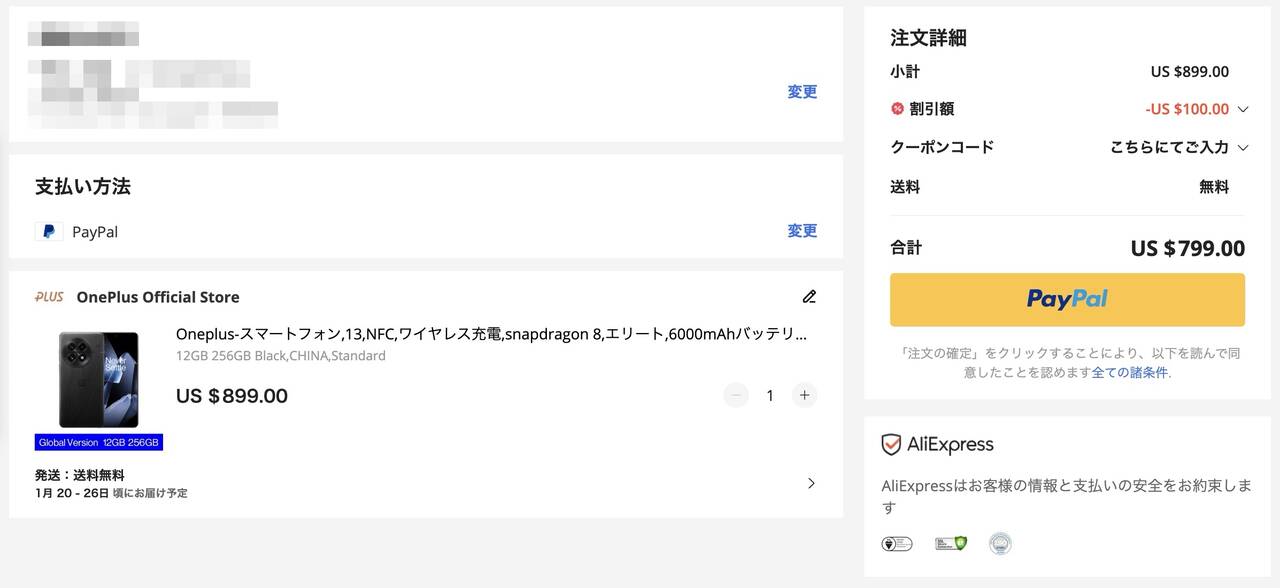Image resolution: width=1280 pixels, height=588 pixels.
Task: Expand the discount amount details chevron
Action: point(1243,109)
